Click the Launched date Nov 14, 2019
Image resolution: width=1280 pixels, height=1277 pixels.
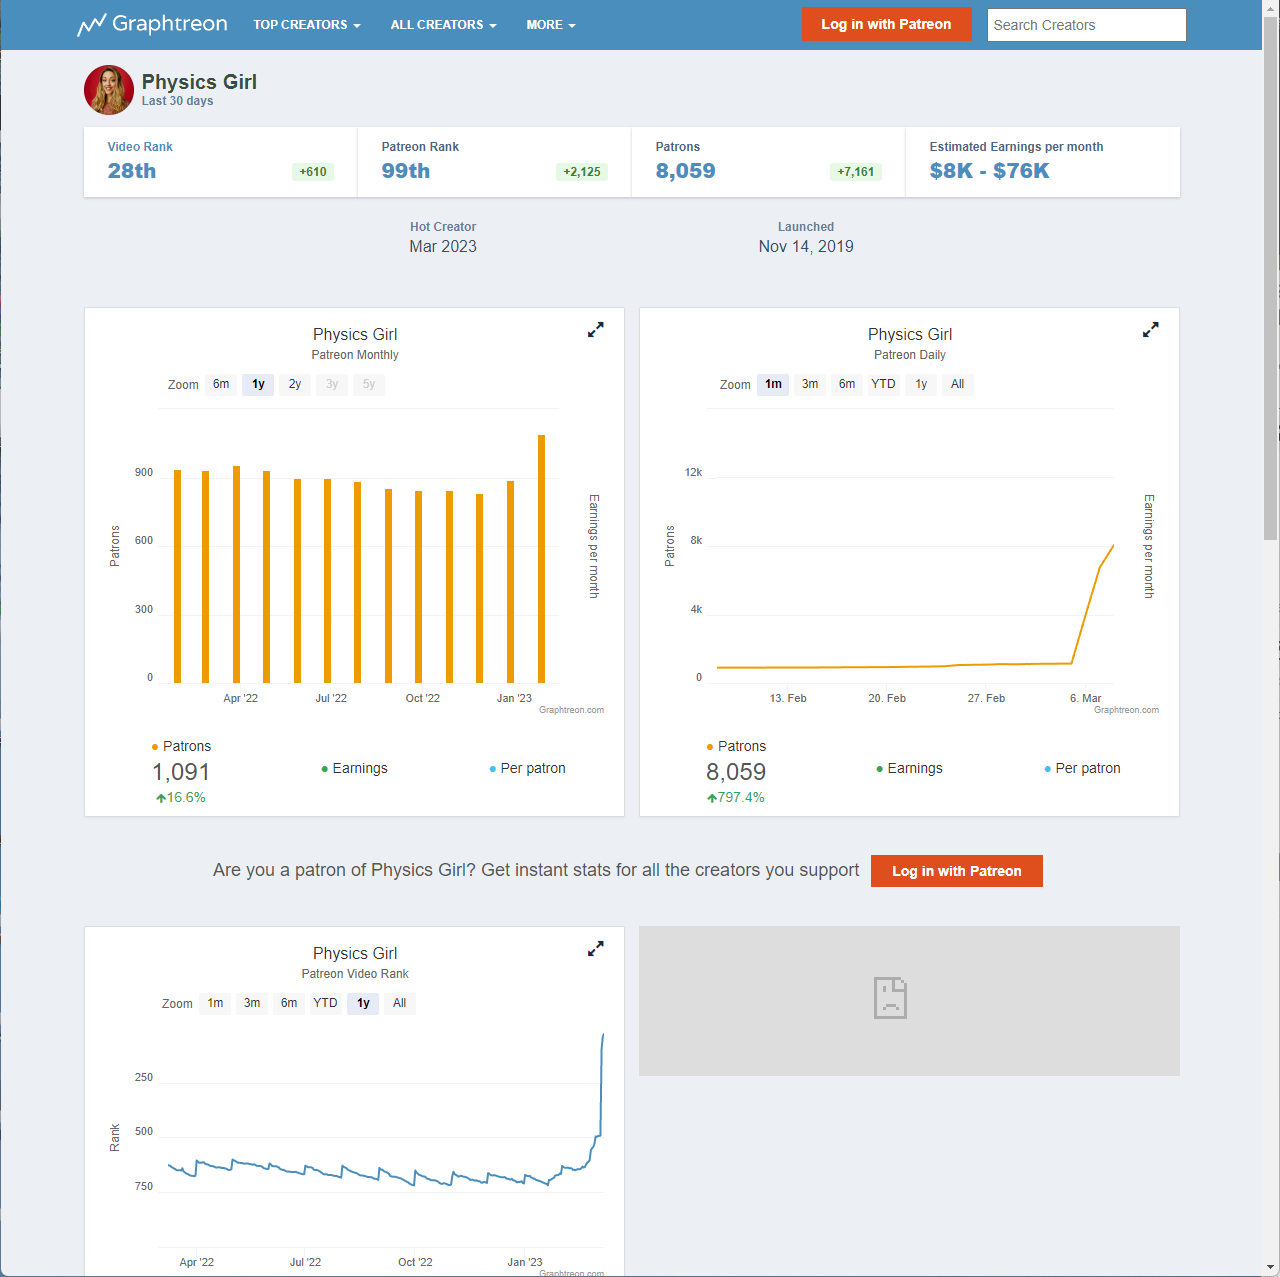(806, 247)
